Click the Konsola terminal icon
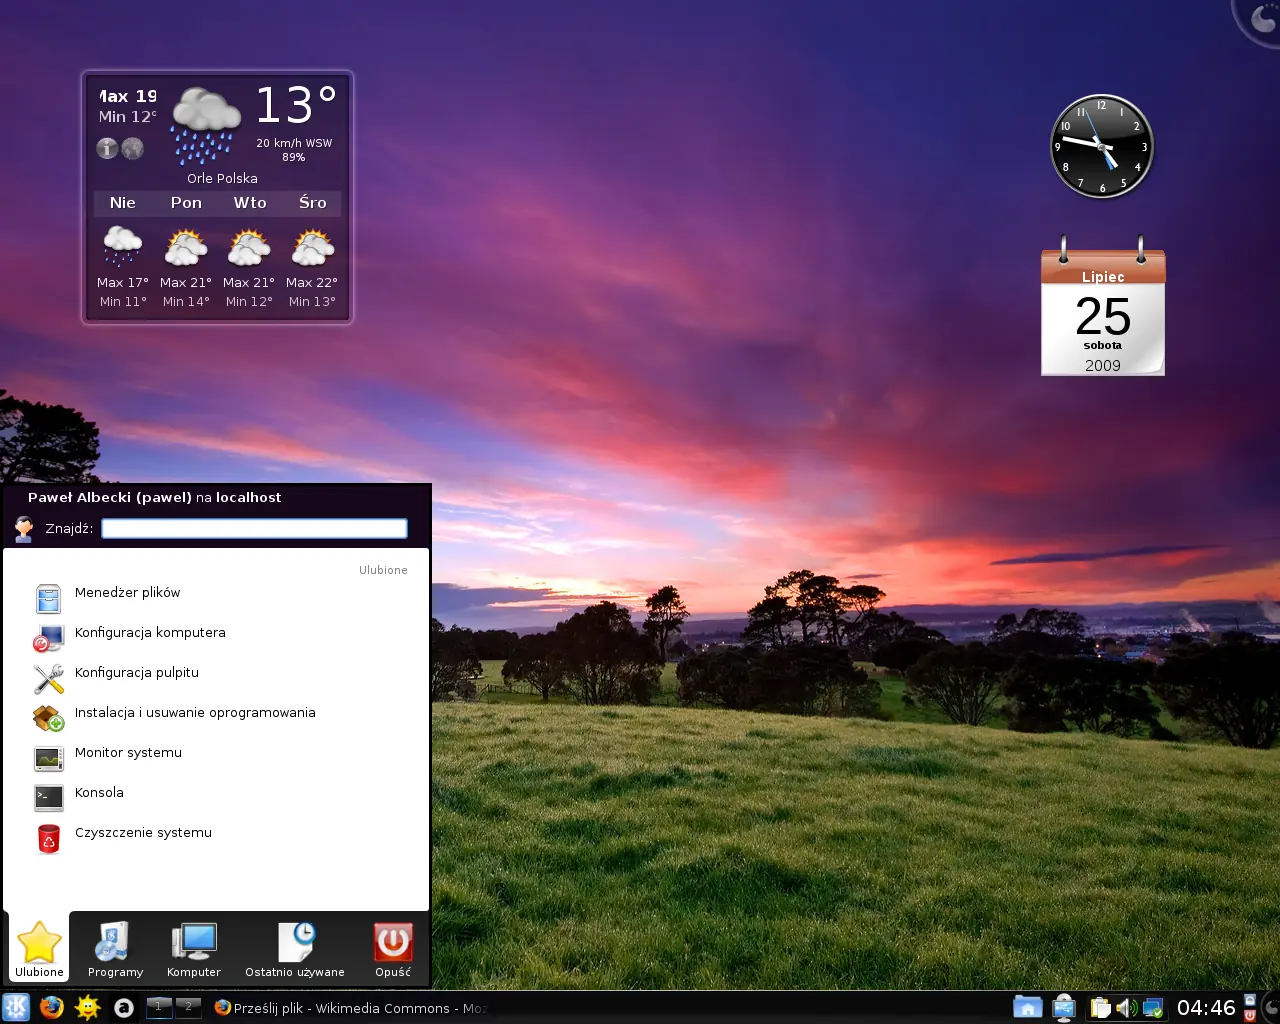Image resolution: width=1280 pixels, height=1024 pixels. pos(49,798)
